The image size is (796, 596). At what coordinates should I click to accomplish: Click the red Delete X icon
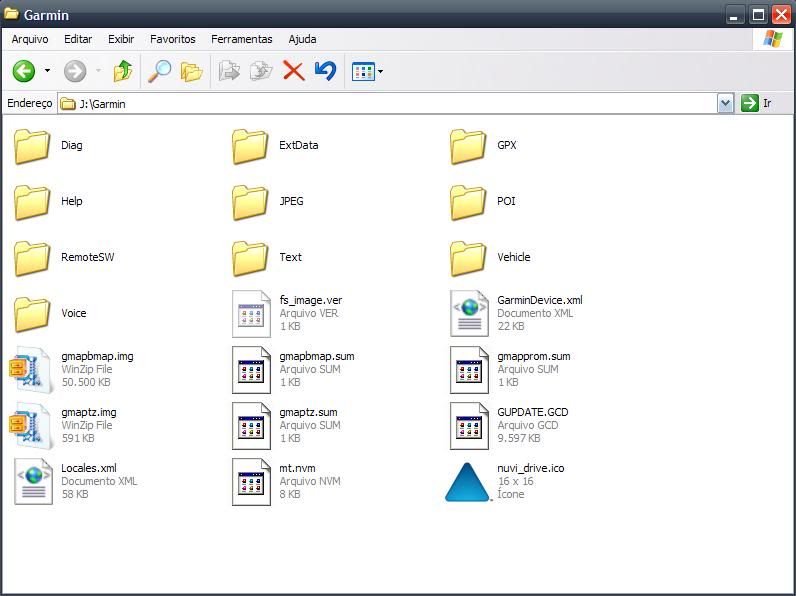click(293, 71)
